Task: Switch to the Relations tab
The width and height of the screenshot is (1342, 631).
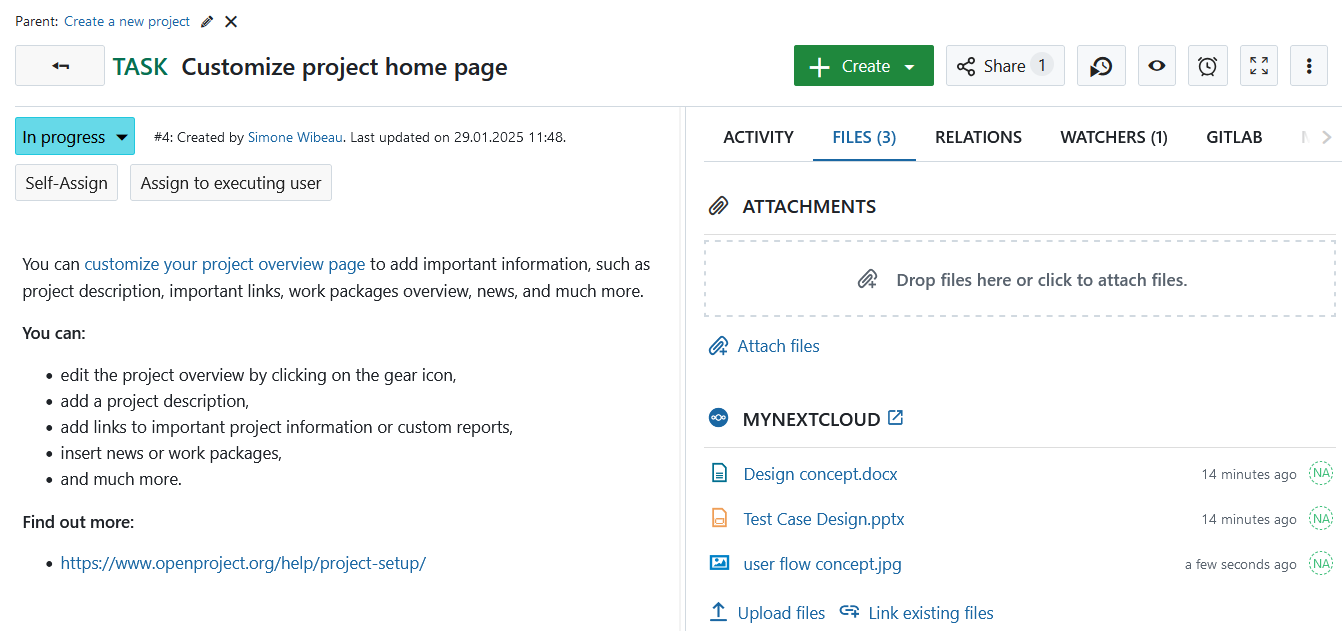Action: pos(978,137)
